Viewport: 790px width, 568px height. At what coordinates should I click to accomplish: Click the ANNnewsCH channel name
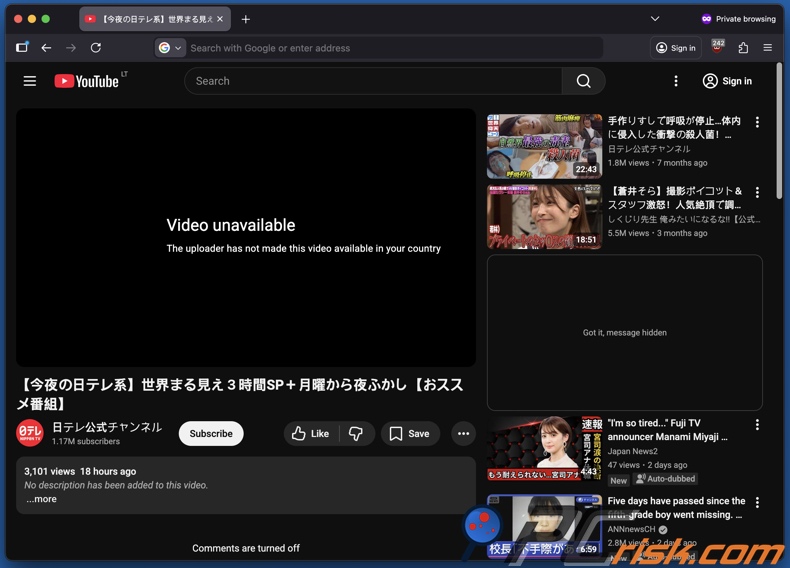[631, 529]
